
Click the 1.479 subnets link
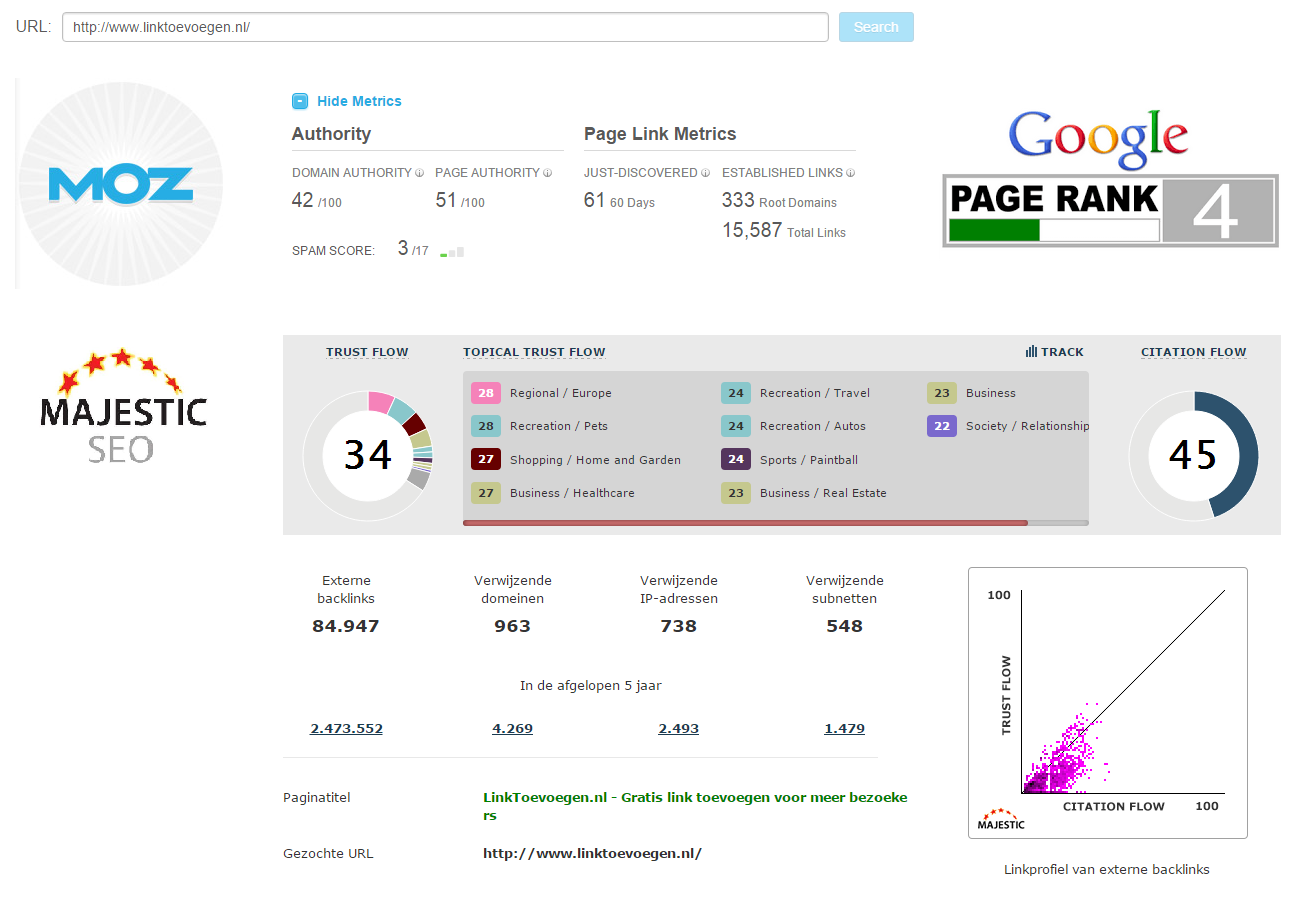coord(844,729)
